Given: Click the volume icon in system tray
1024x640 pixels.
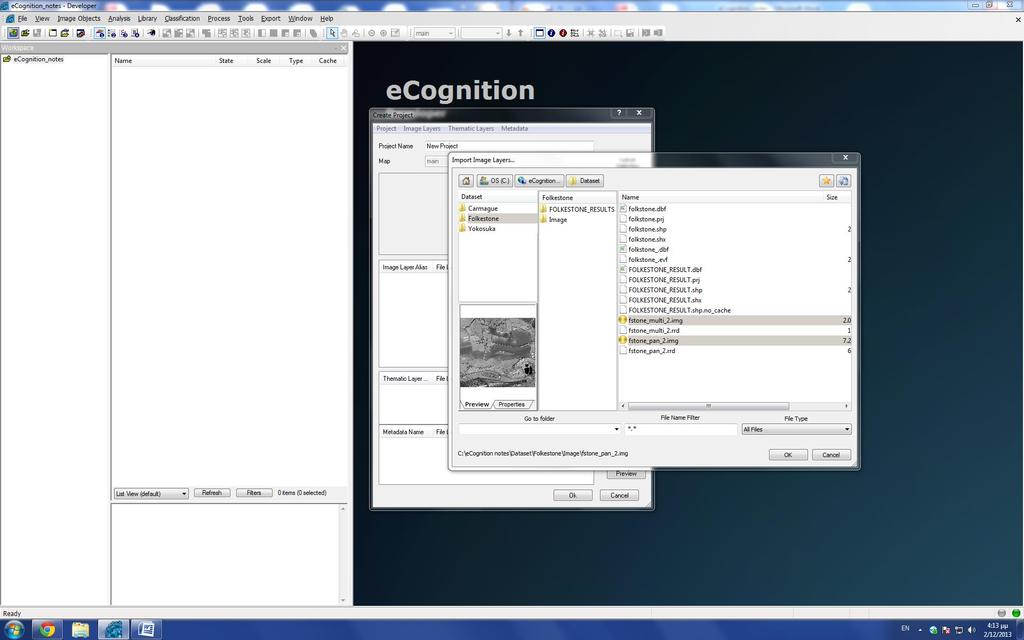Looking at the screenshot, I should [971, 630].
